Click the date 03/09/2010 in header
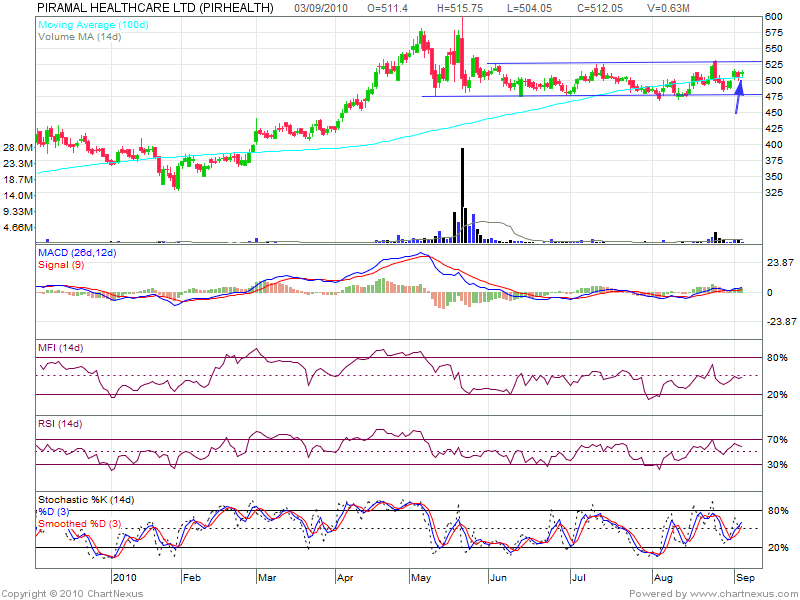The height and width of the screenshot is (600, 800). 323,7
